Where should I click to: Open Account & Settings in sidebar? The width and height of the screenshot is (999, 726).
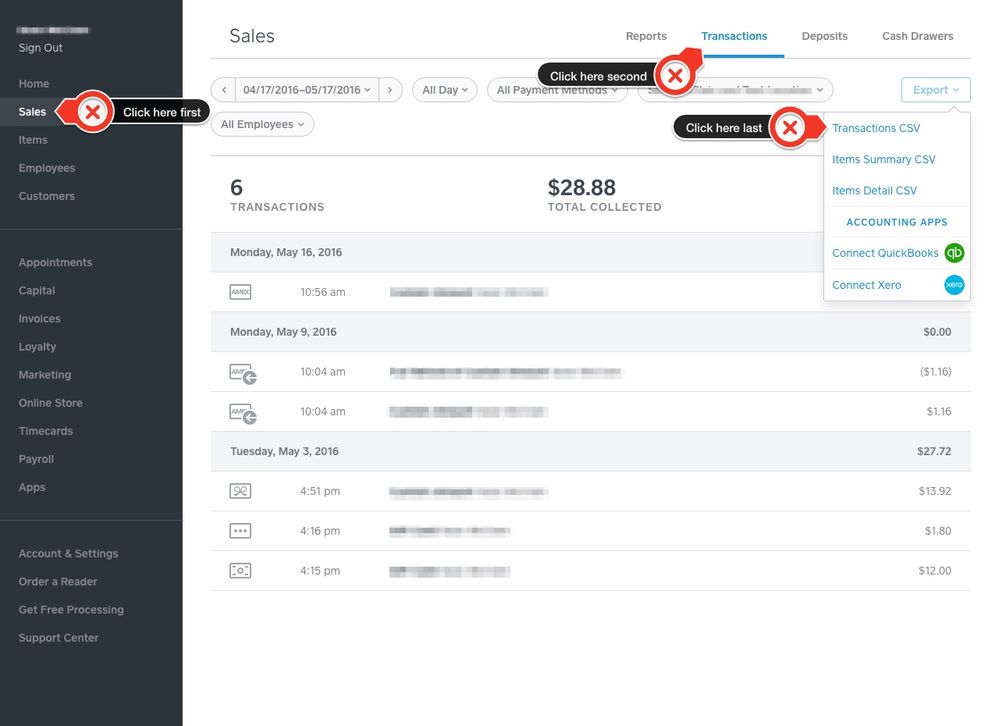coord(68,553)
